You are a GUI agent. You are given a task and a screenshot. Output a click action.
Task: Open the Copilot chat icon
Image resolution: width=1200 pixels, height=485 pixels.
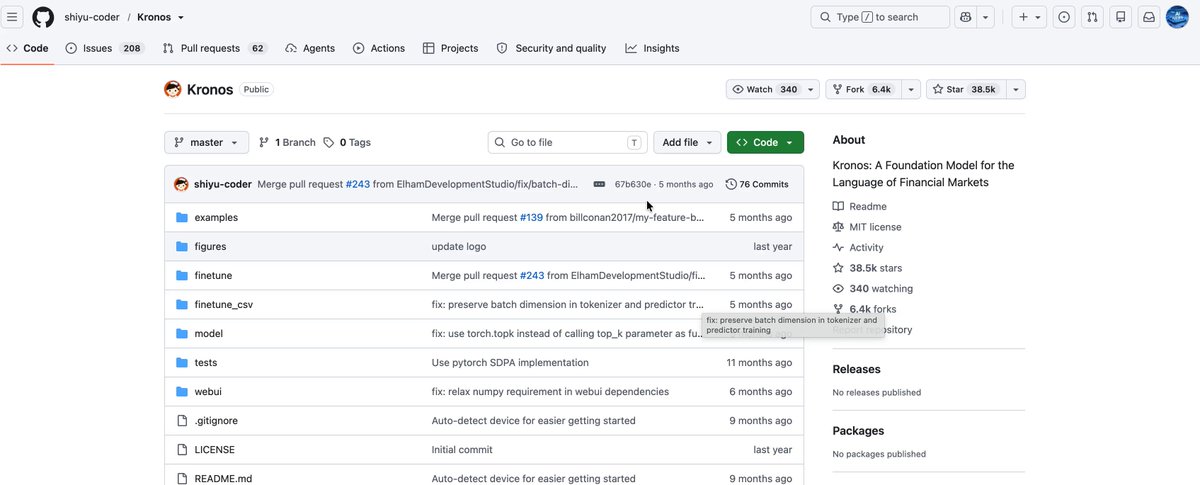point(965,17)
